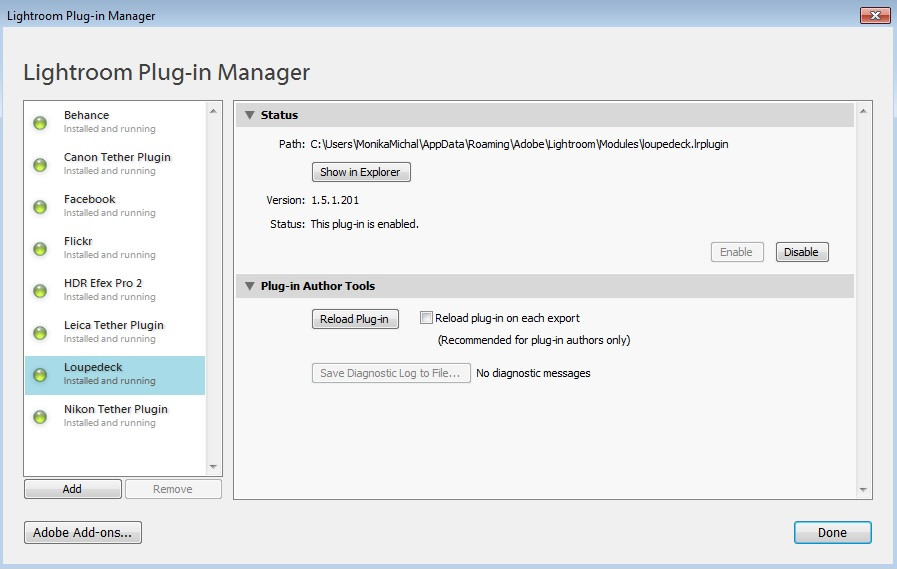Click the details panel scroll up arrow
This screenshot has width=897, height=569.
pos(863,111)
